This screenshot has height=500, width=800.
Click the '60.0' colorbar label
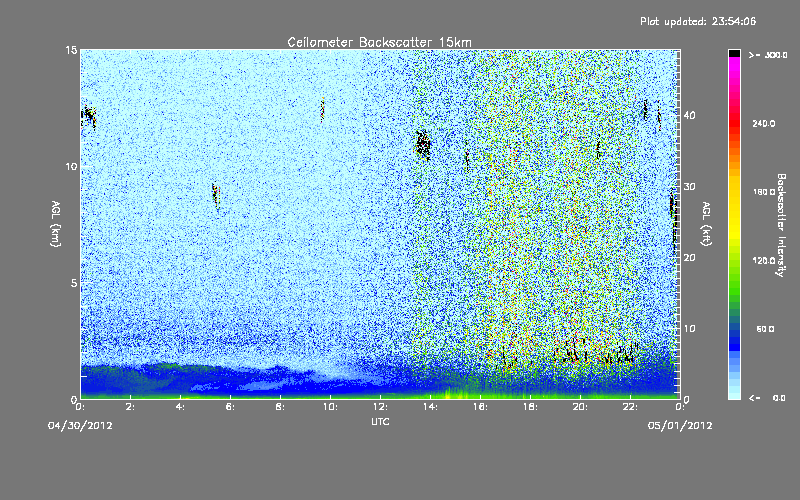click(765, 330)
